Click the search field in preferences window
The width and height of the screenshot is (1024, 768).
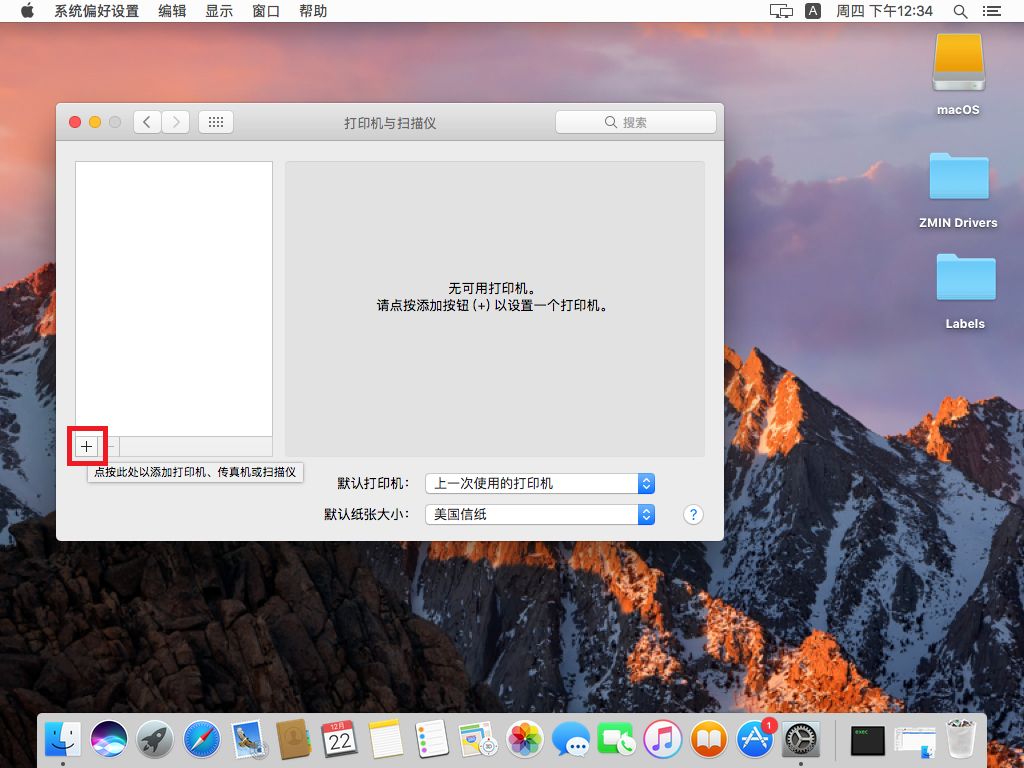635,122
